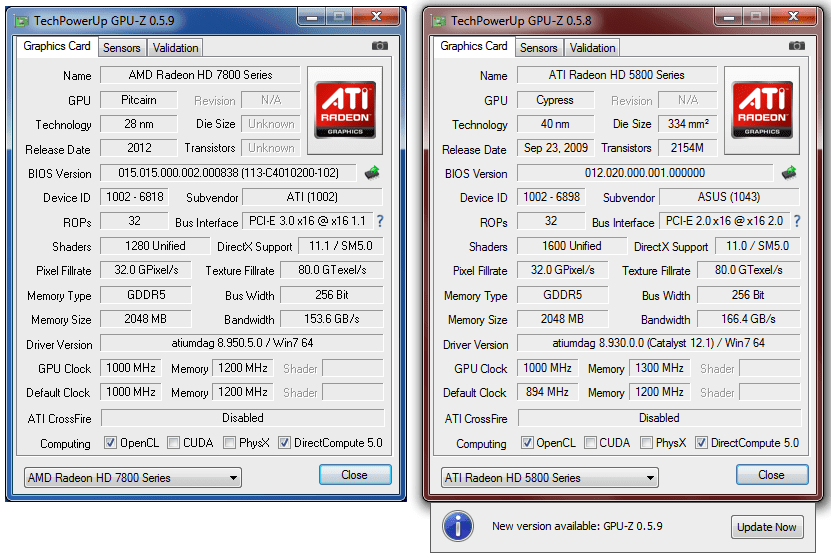Toggle PhysX checkbox in GPU-Z 0.5.8
The height and width of the screenshot is (558, 831).
click(x=646, y=442)
